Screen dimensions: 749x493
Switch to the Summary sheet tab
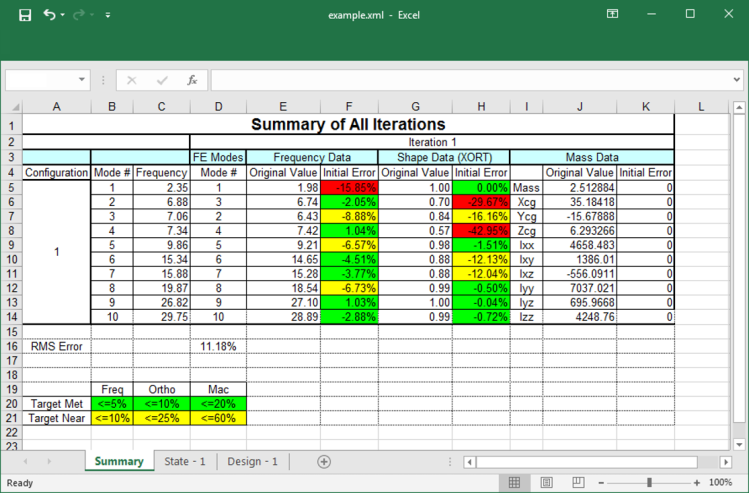119,461
